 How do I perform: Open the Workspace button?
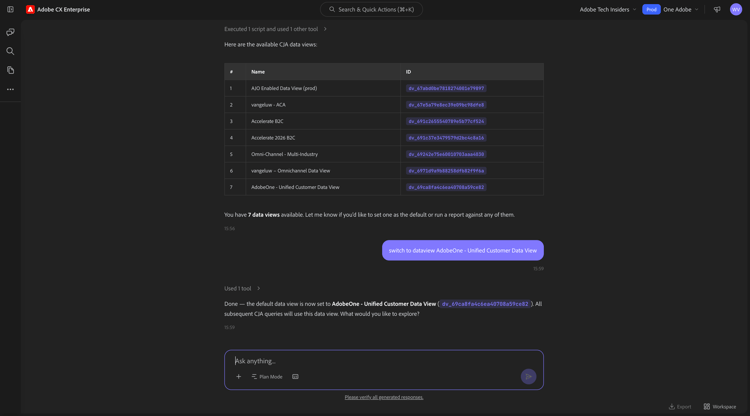click(x=720, y=406)
